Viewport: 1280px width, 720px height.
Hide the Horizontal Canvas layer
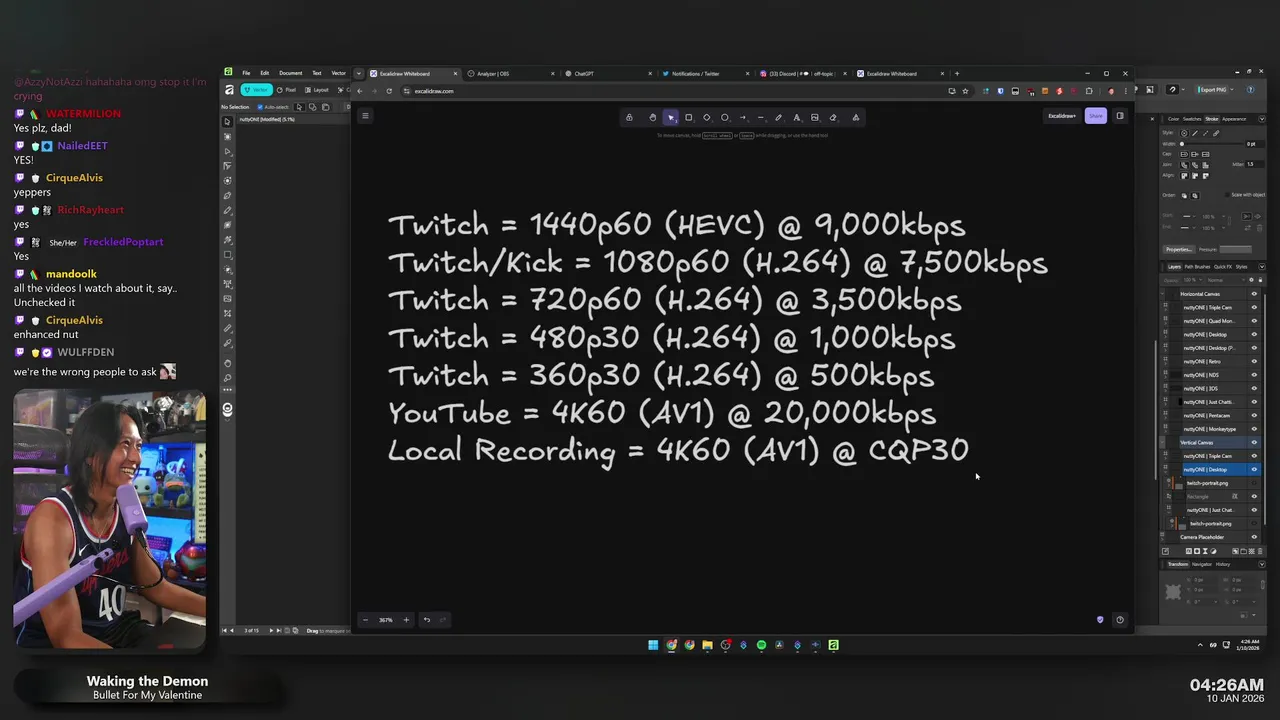1254,294
